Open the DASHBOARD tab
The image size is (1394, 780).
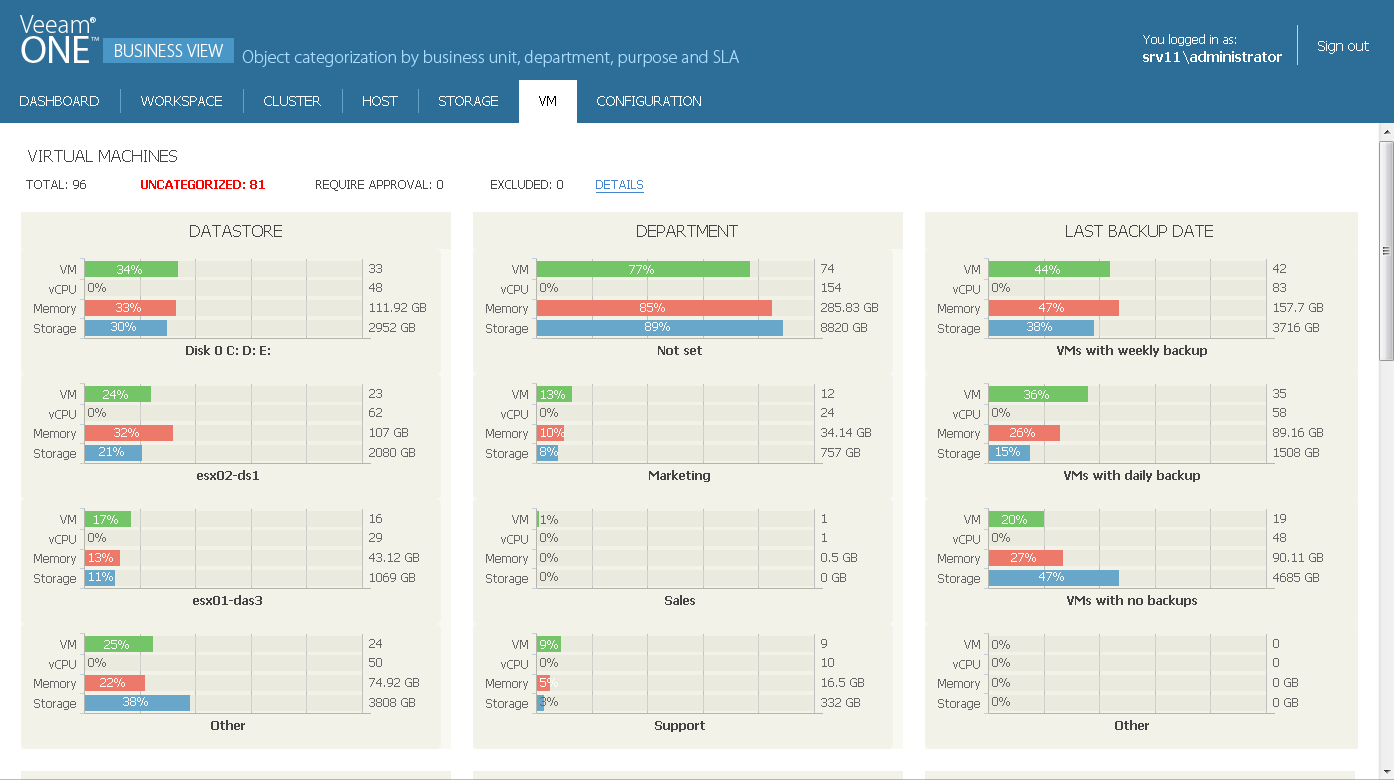(x=59, y=101)
